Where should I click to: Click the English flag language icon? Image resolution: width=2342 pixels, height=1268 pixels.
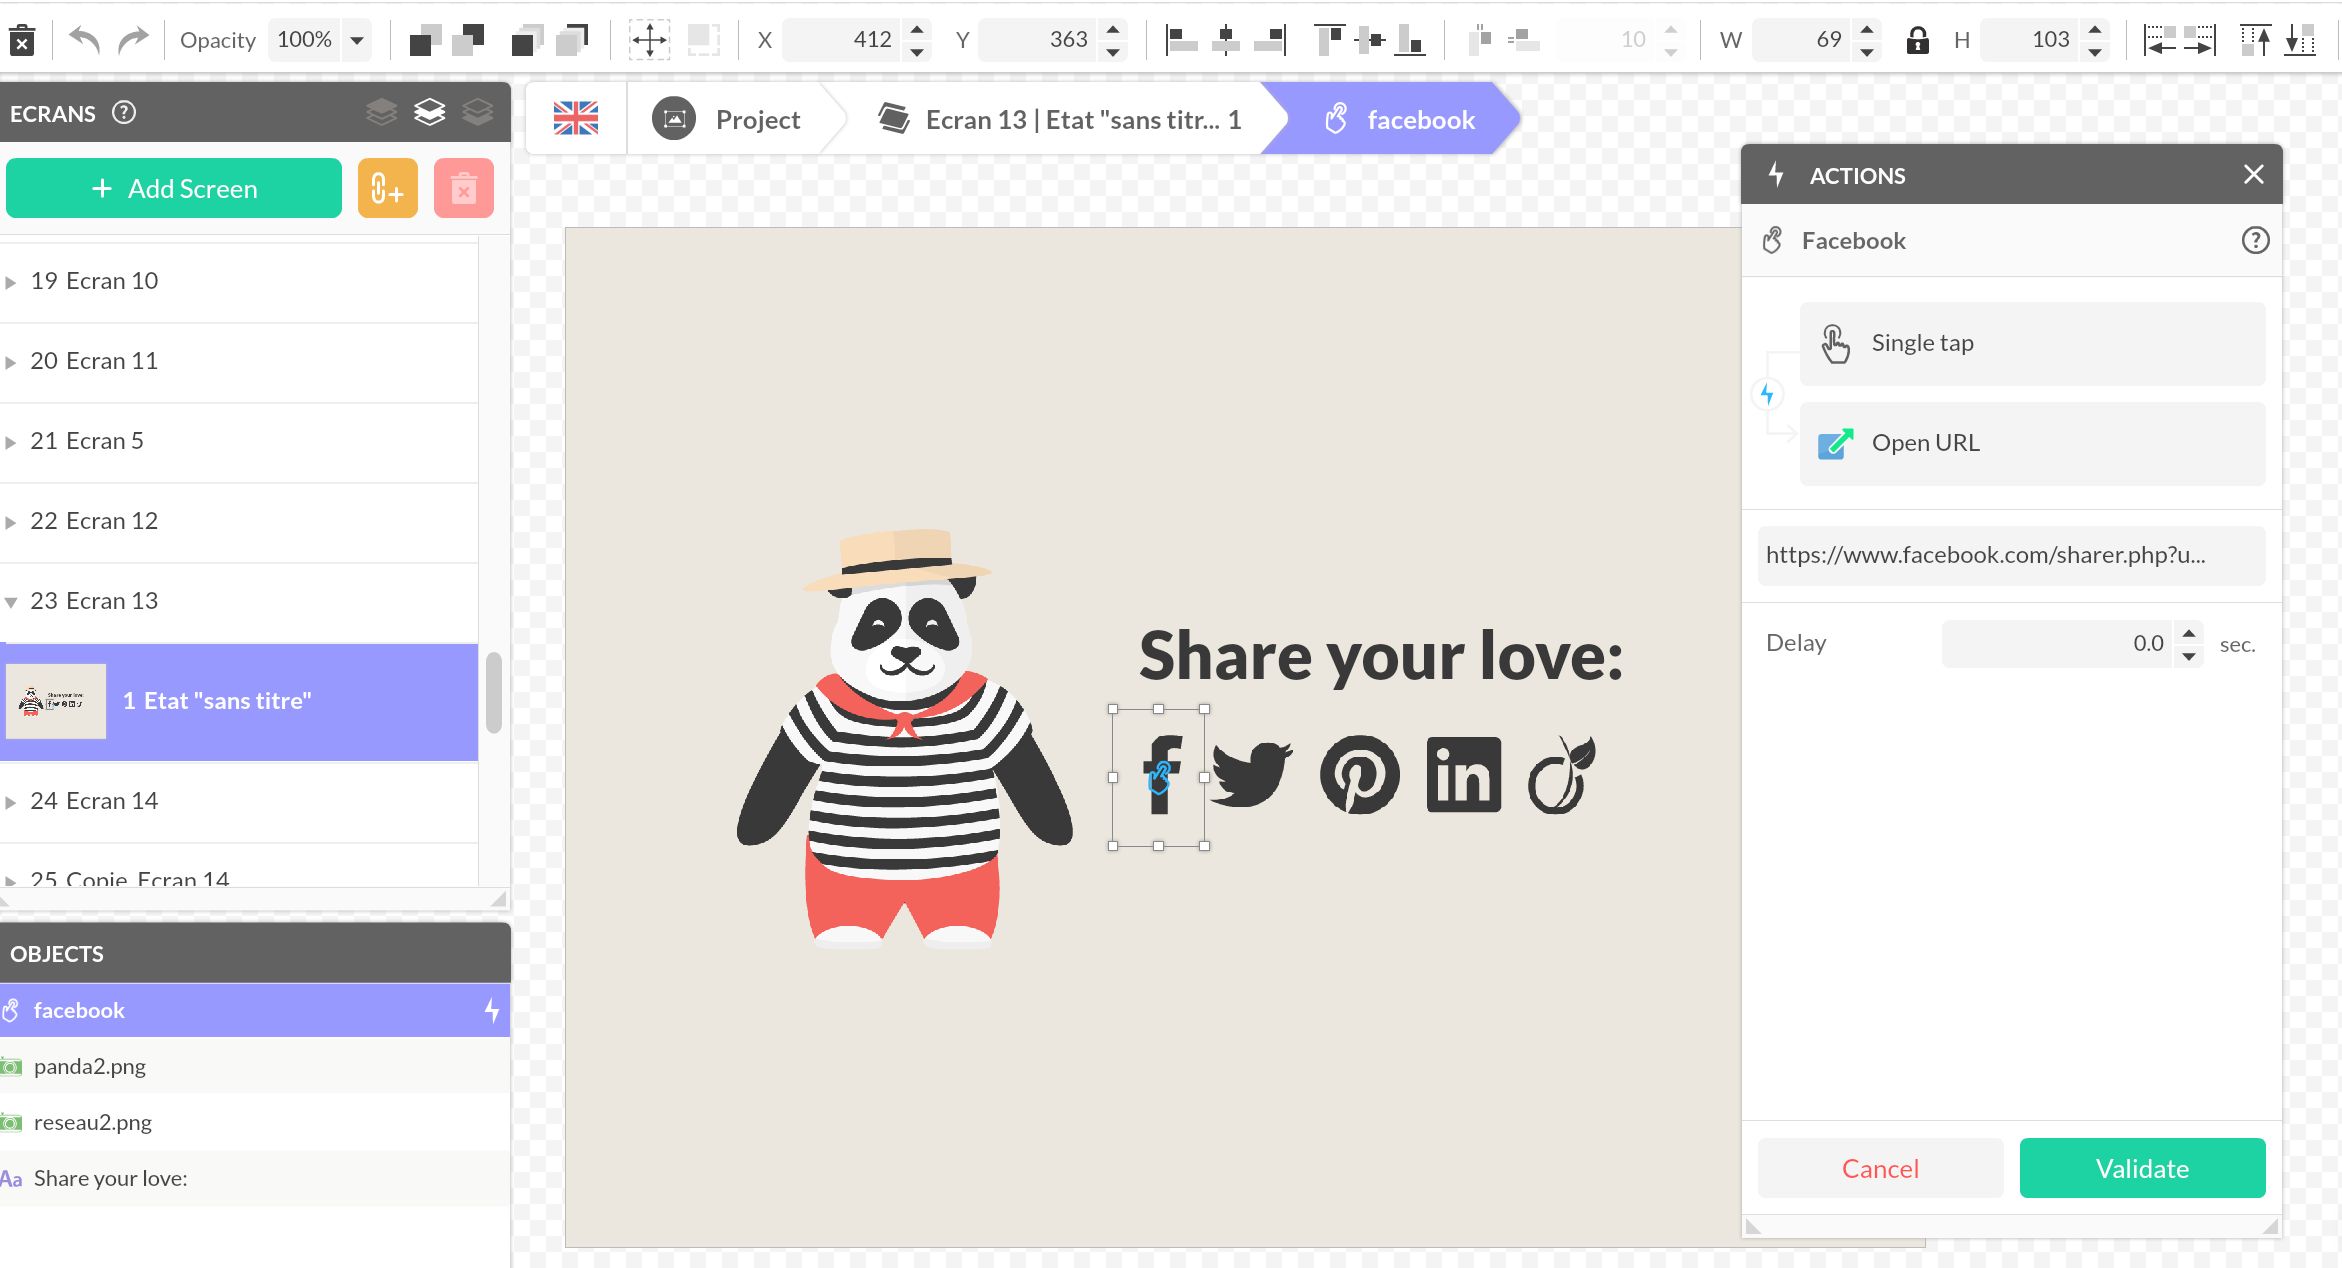(576, 119)
